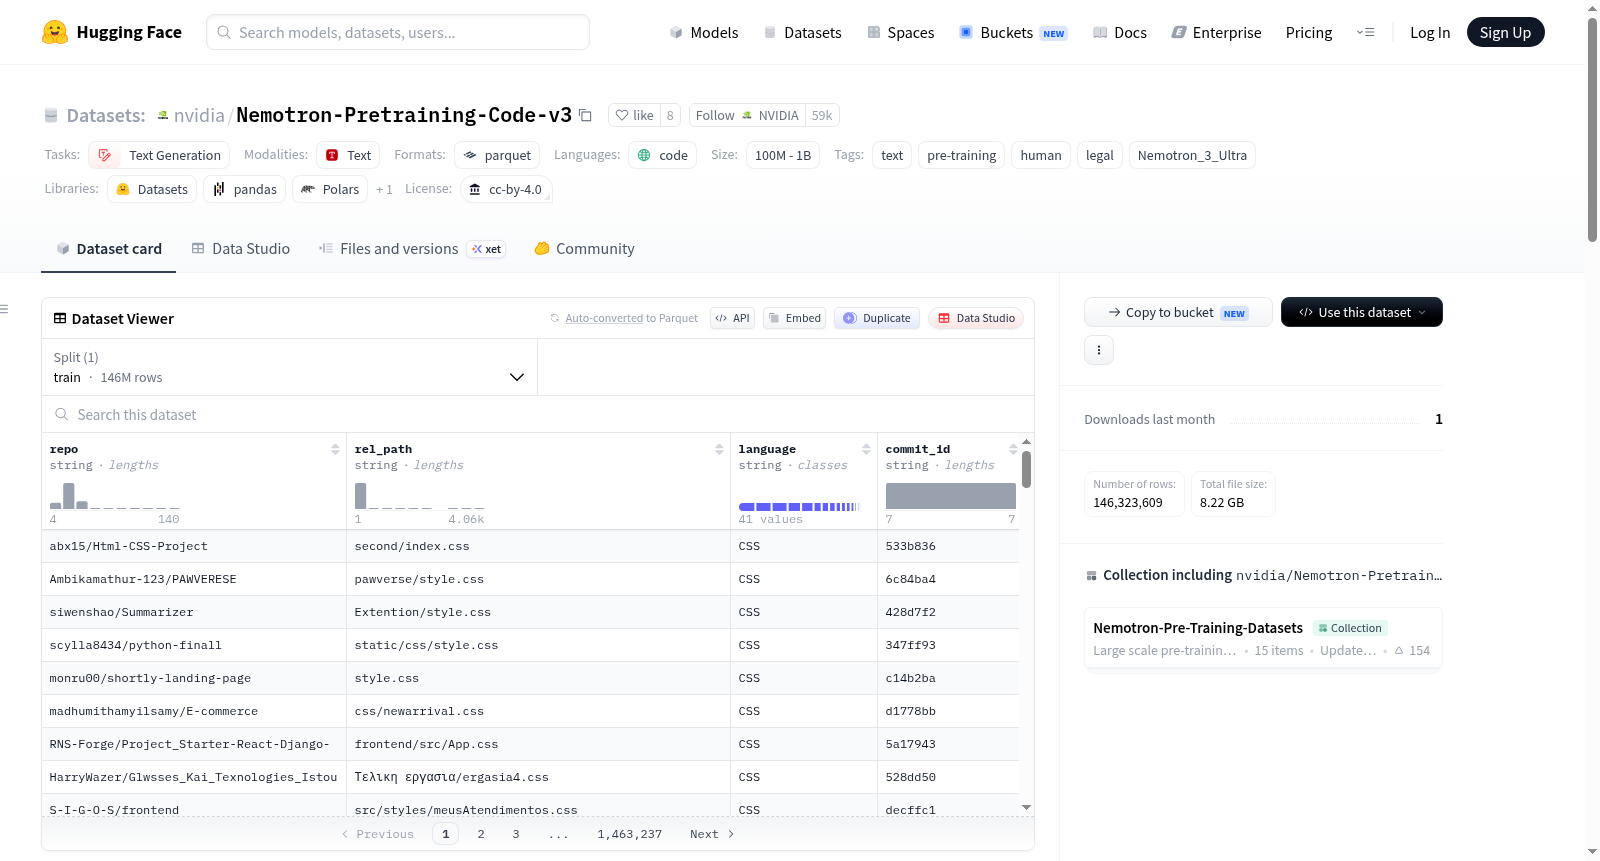Focus the Search models, datasets, users field

point(398,32)
